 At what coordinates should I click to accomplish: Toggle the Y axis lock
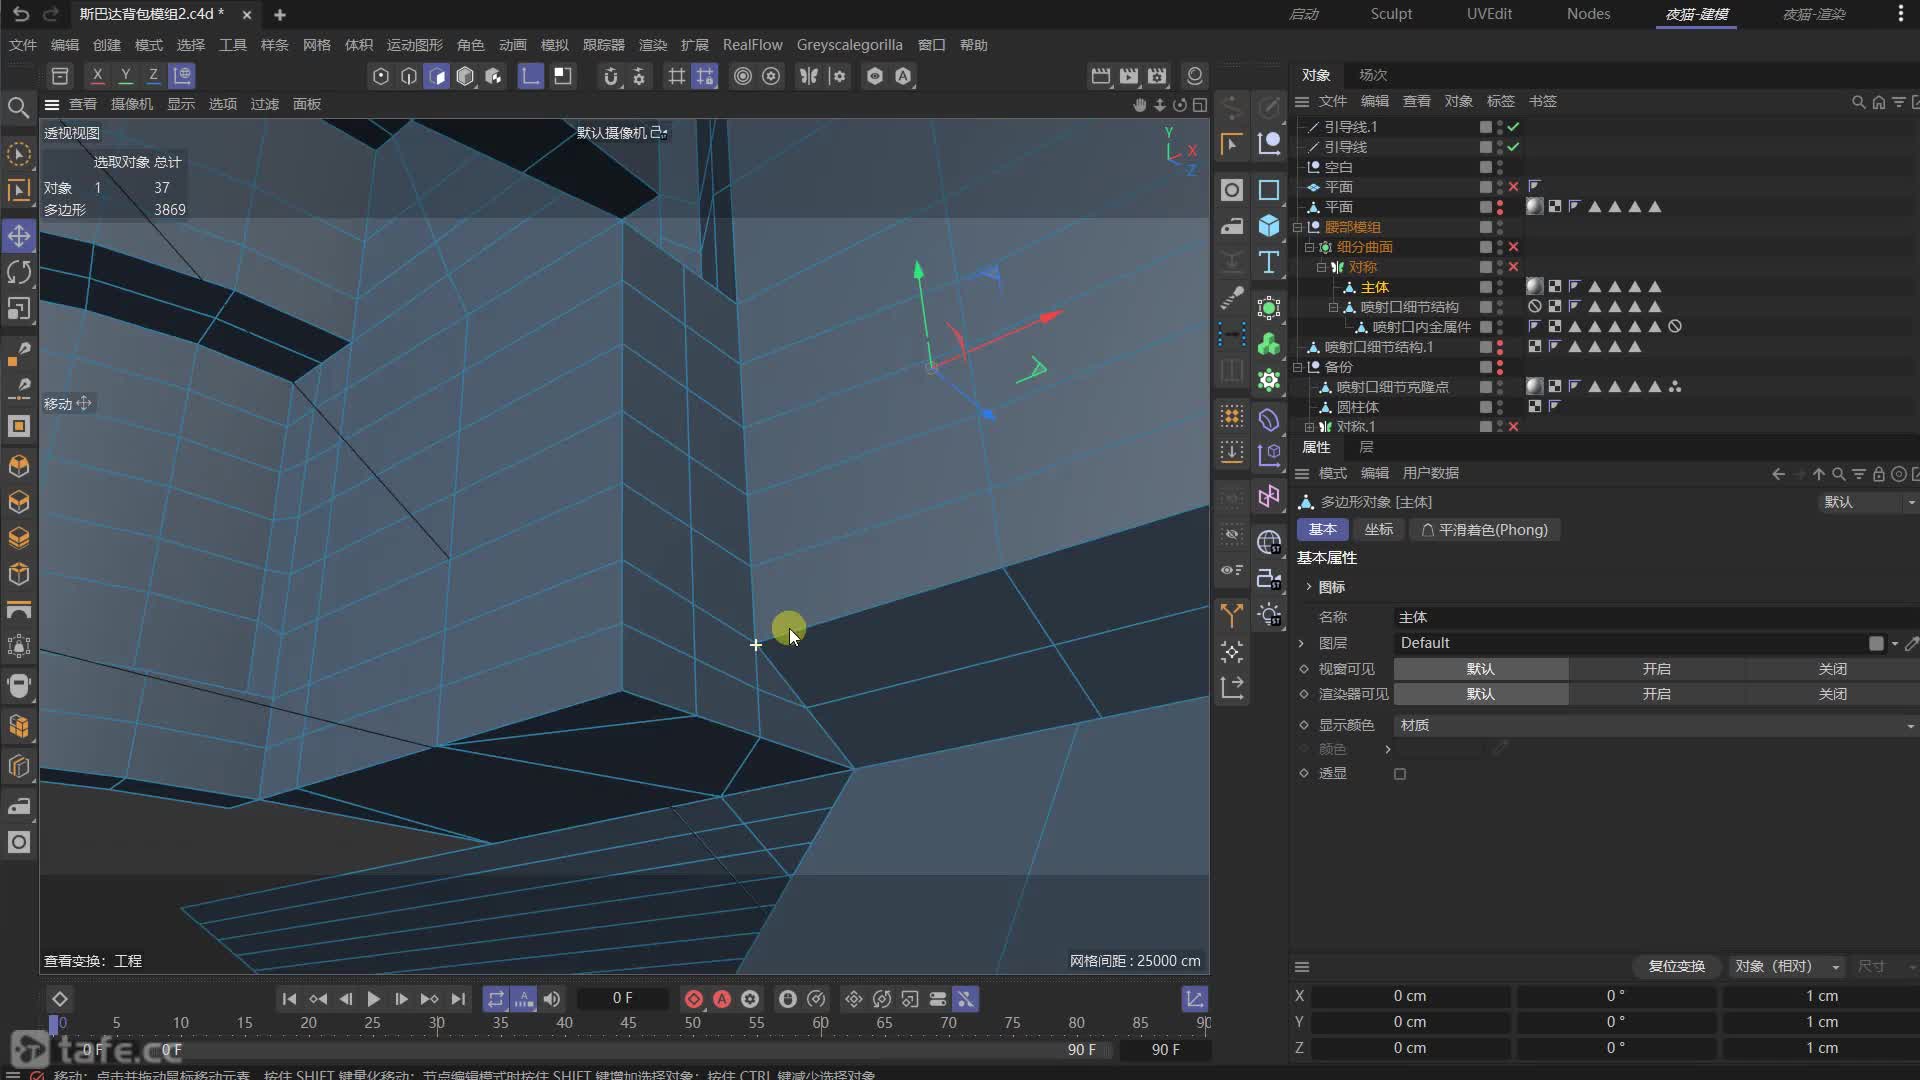pos(125,75)
